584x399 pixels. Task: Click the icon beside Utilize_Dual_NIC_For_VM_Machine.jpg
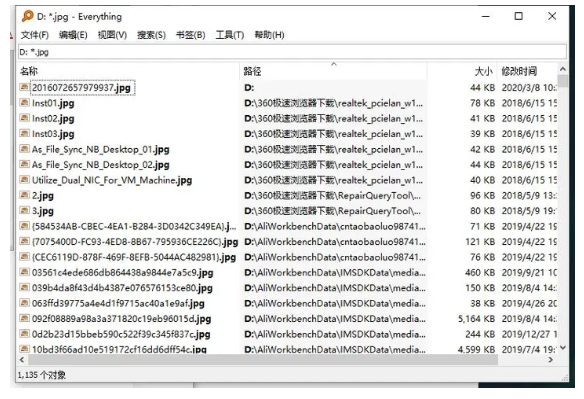tap(25, 180)
